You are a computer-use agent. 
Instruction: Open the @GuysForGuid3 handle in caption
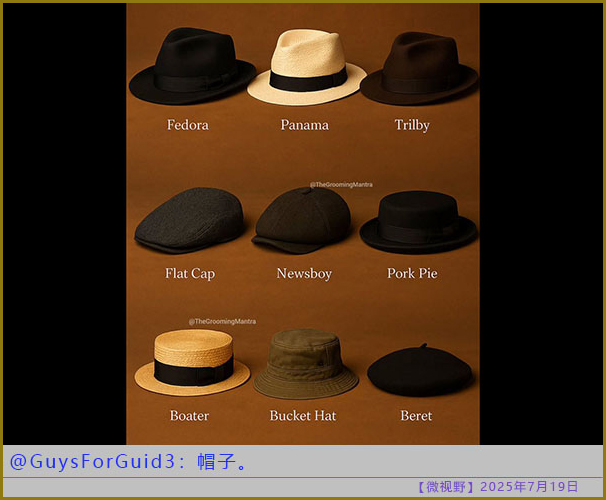97,462
